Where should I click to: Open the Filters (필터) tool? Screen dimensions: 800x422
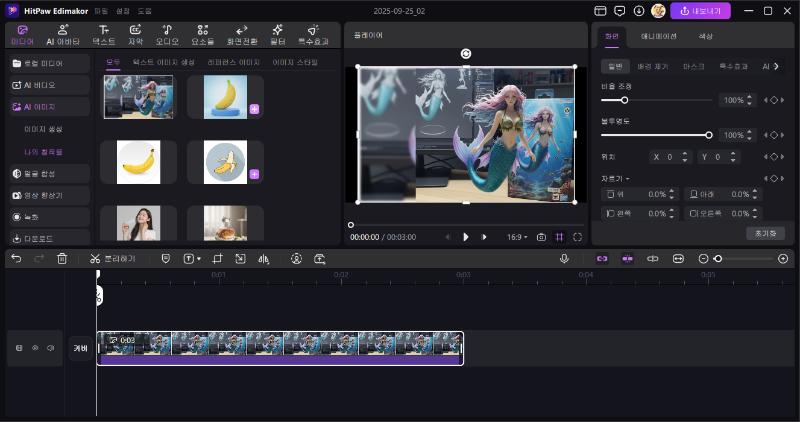(x=278, y=35)
